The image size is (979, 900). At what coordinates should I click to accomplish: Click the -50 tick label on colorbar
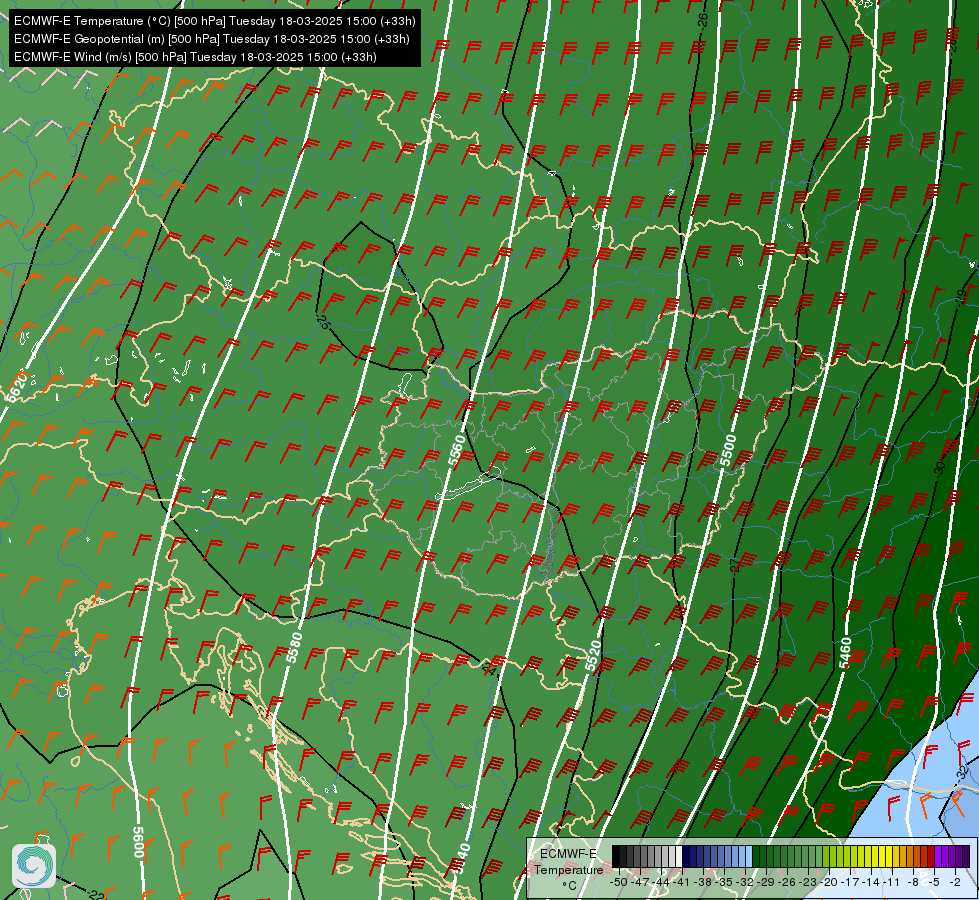coord(618,882)
